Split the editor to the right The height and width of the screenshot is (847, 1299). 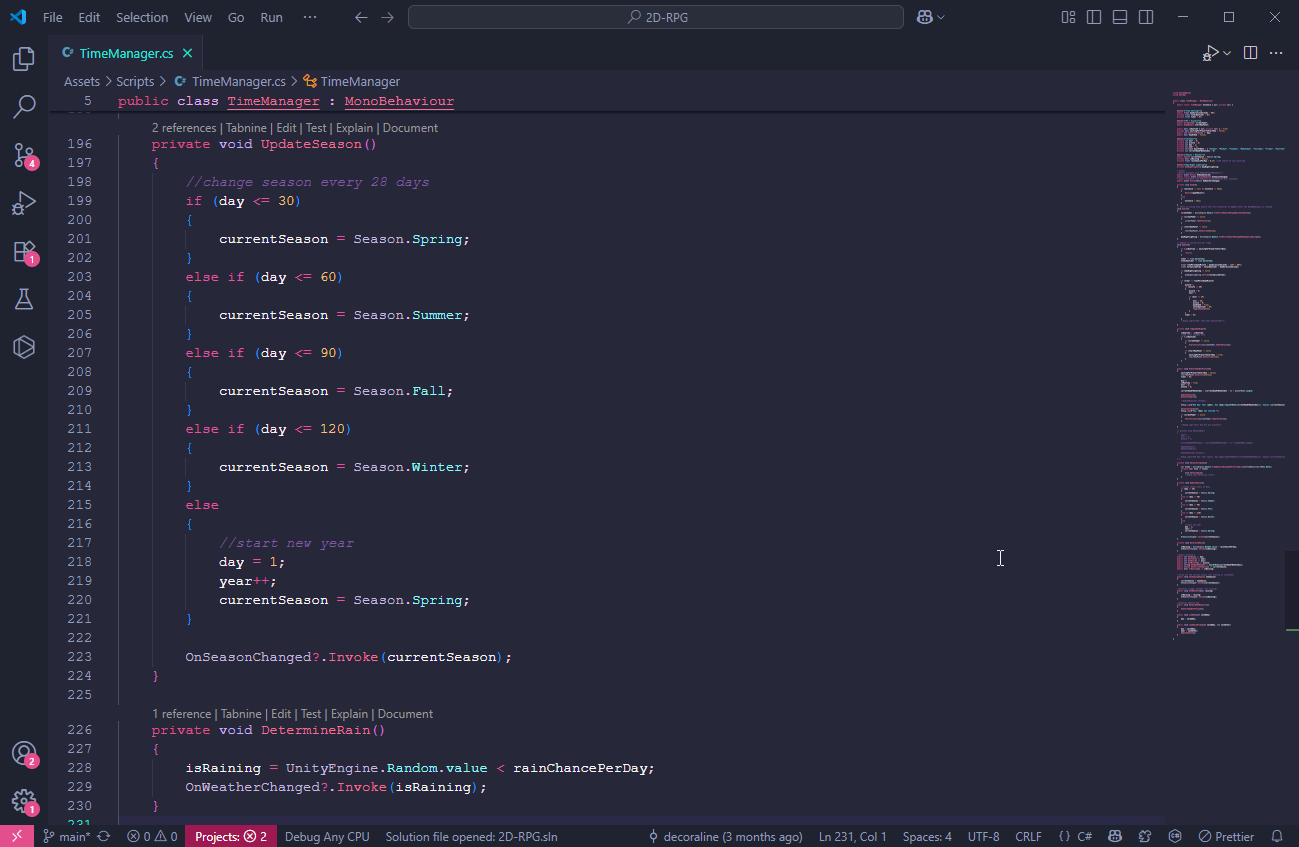[x=1250, y=53]
